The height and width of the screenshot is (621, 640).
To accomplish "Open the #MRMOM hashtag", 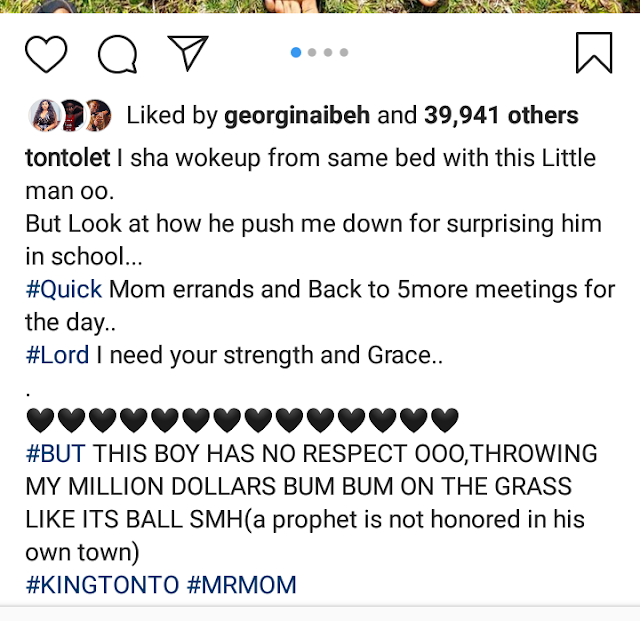I will click(241, 585).
